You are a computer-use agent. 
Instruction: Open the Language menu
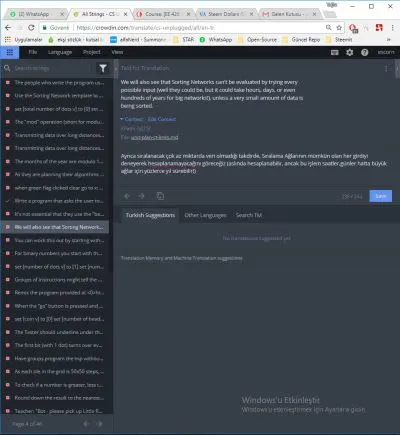[60, 52]
